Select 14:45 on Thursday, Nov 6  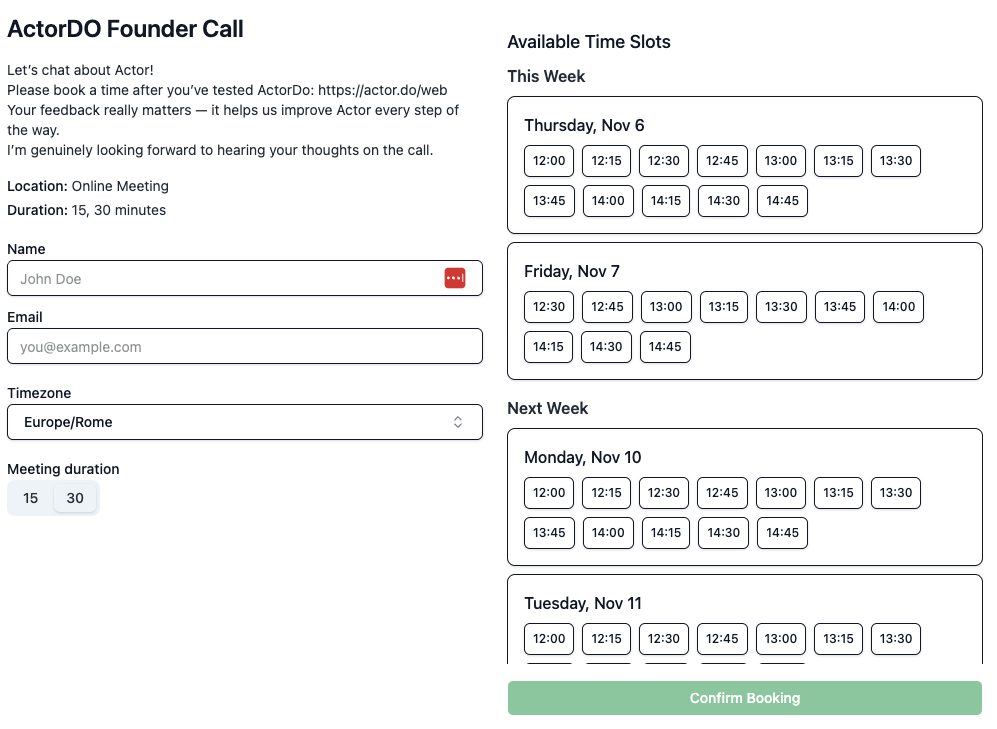tap(782, 201)
